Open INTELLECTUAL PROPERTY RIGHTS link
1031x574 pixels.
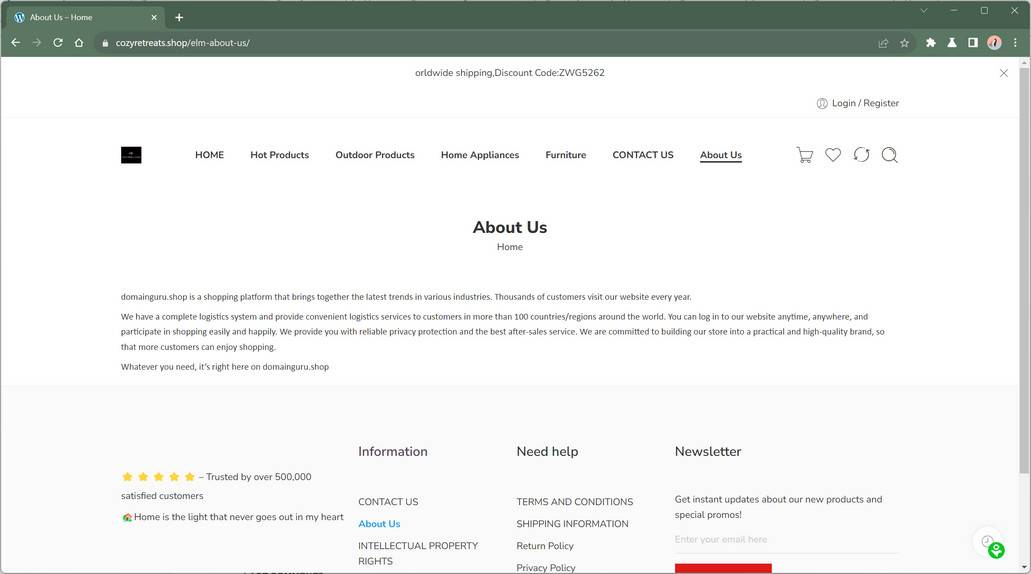point(418,554)
